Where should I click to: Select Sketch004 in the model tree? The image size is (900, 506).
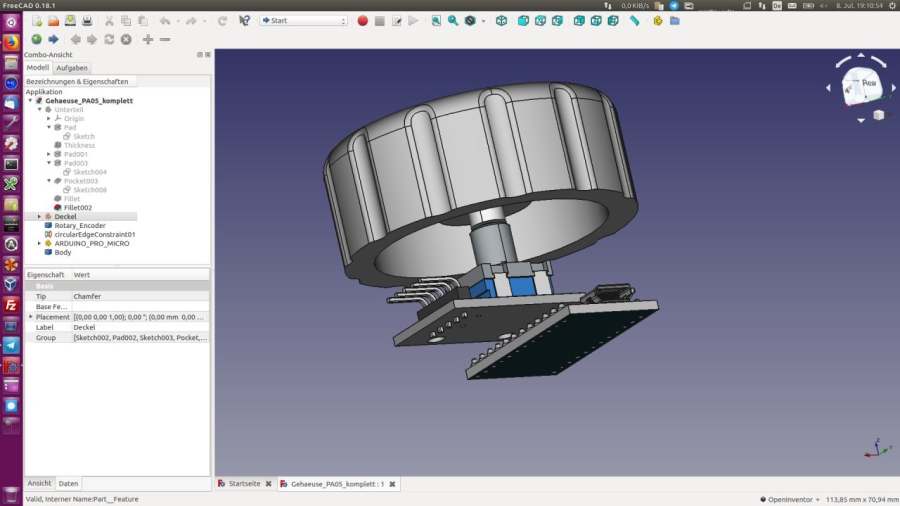point(90,172)
